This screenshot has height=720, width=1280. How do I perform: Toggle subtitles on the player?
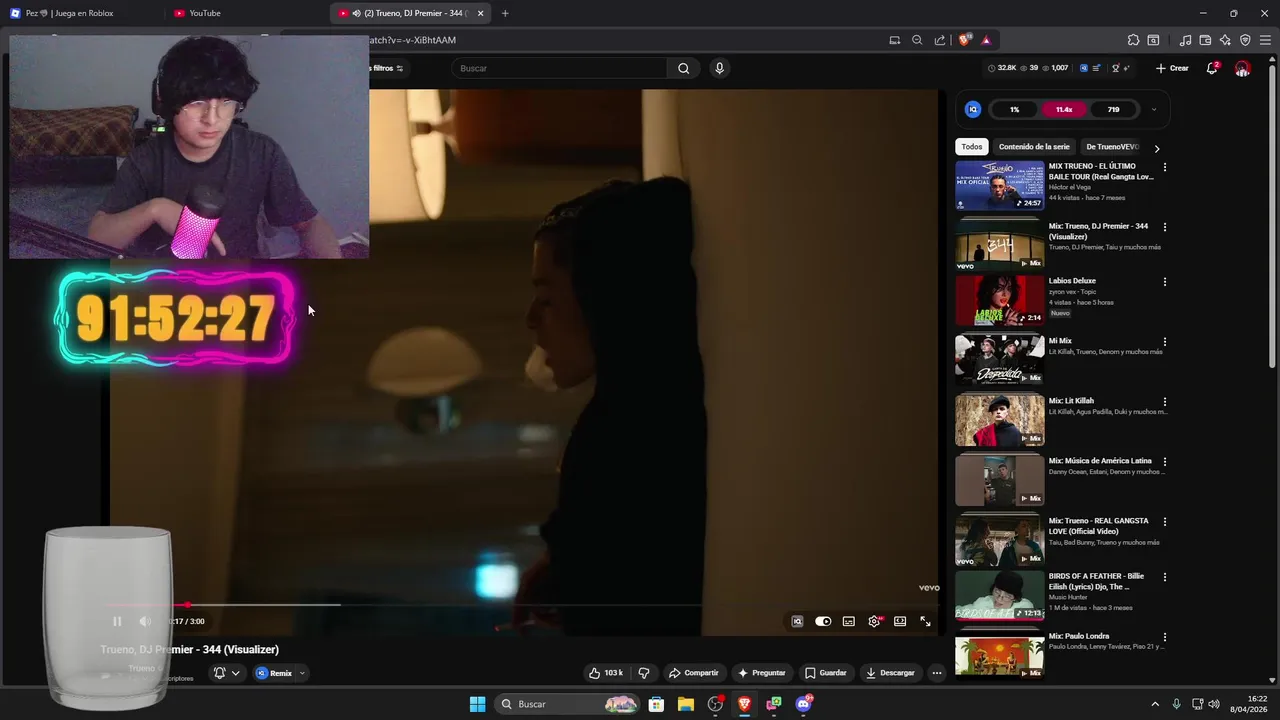[x=849, y=621]
